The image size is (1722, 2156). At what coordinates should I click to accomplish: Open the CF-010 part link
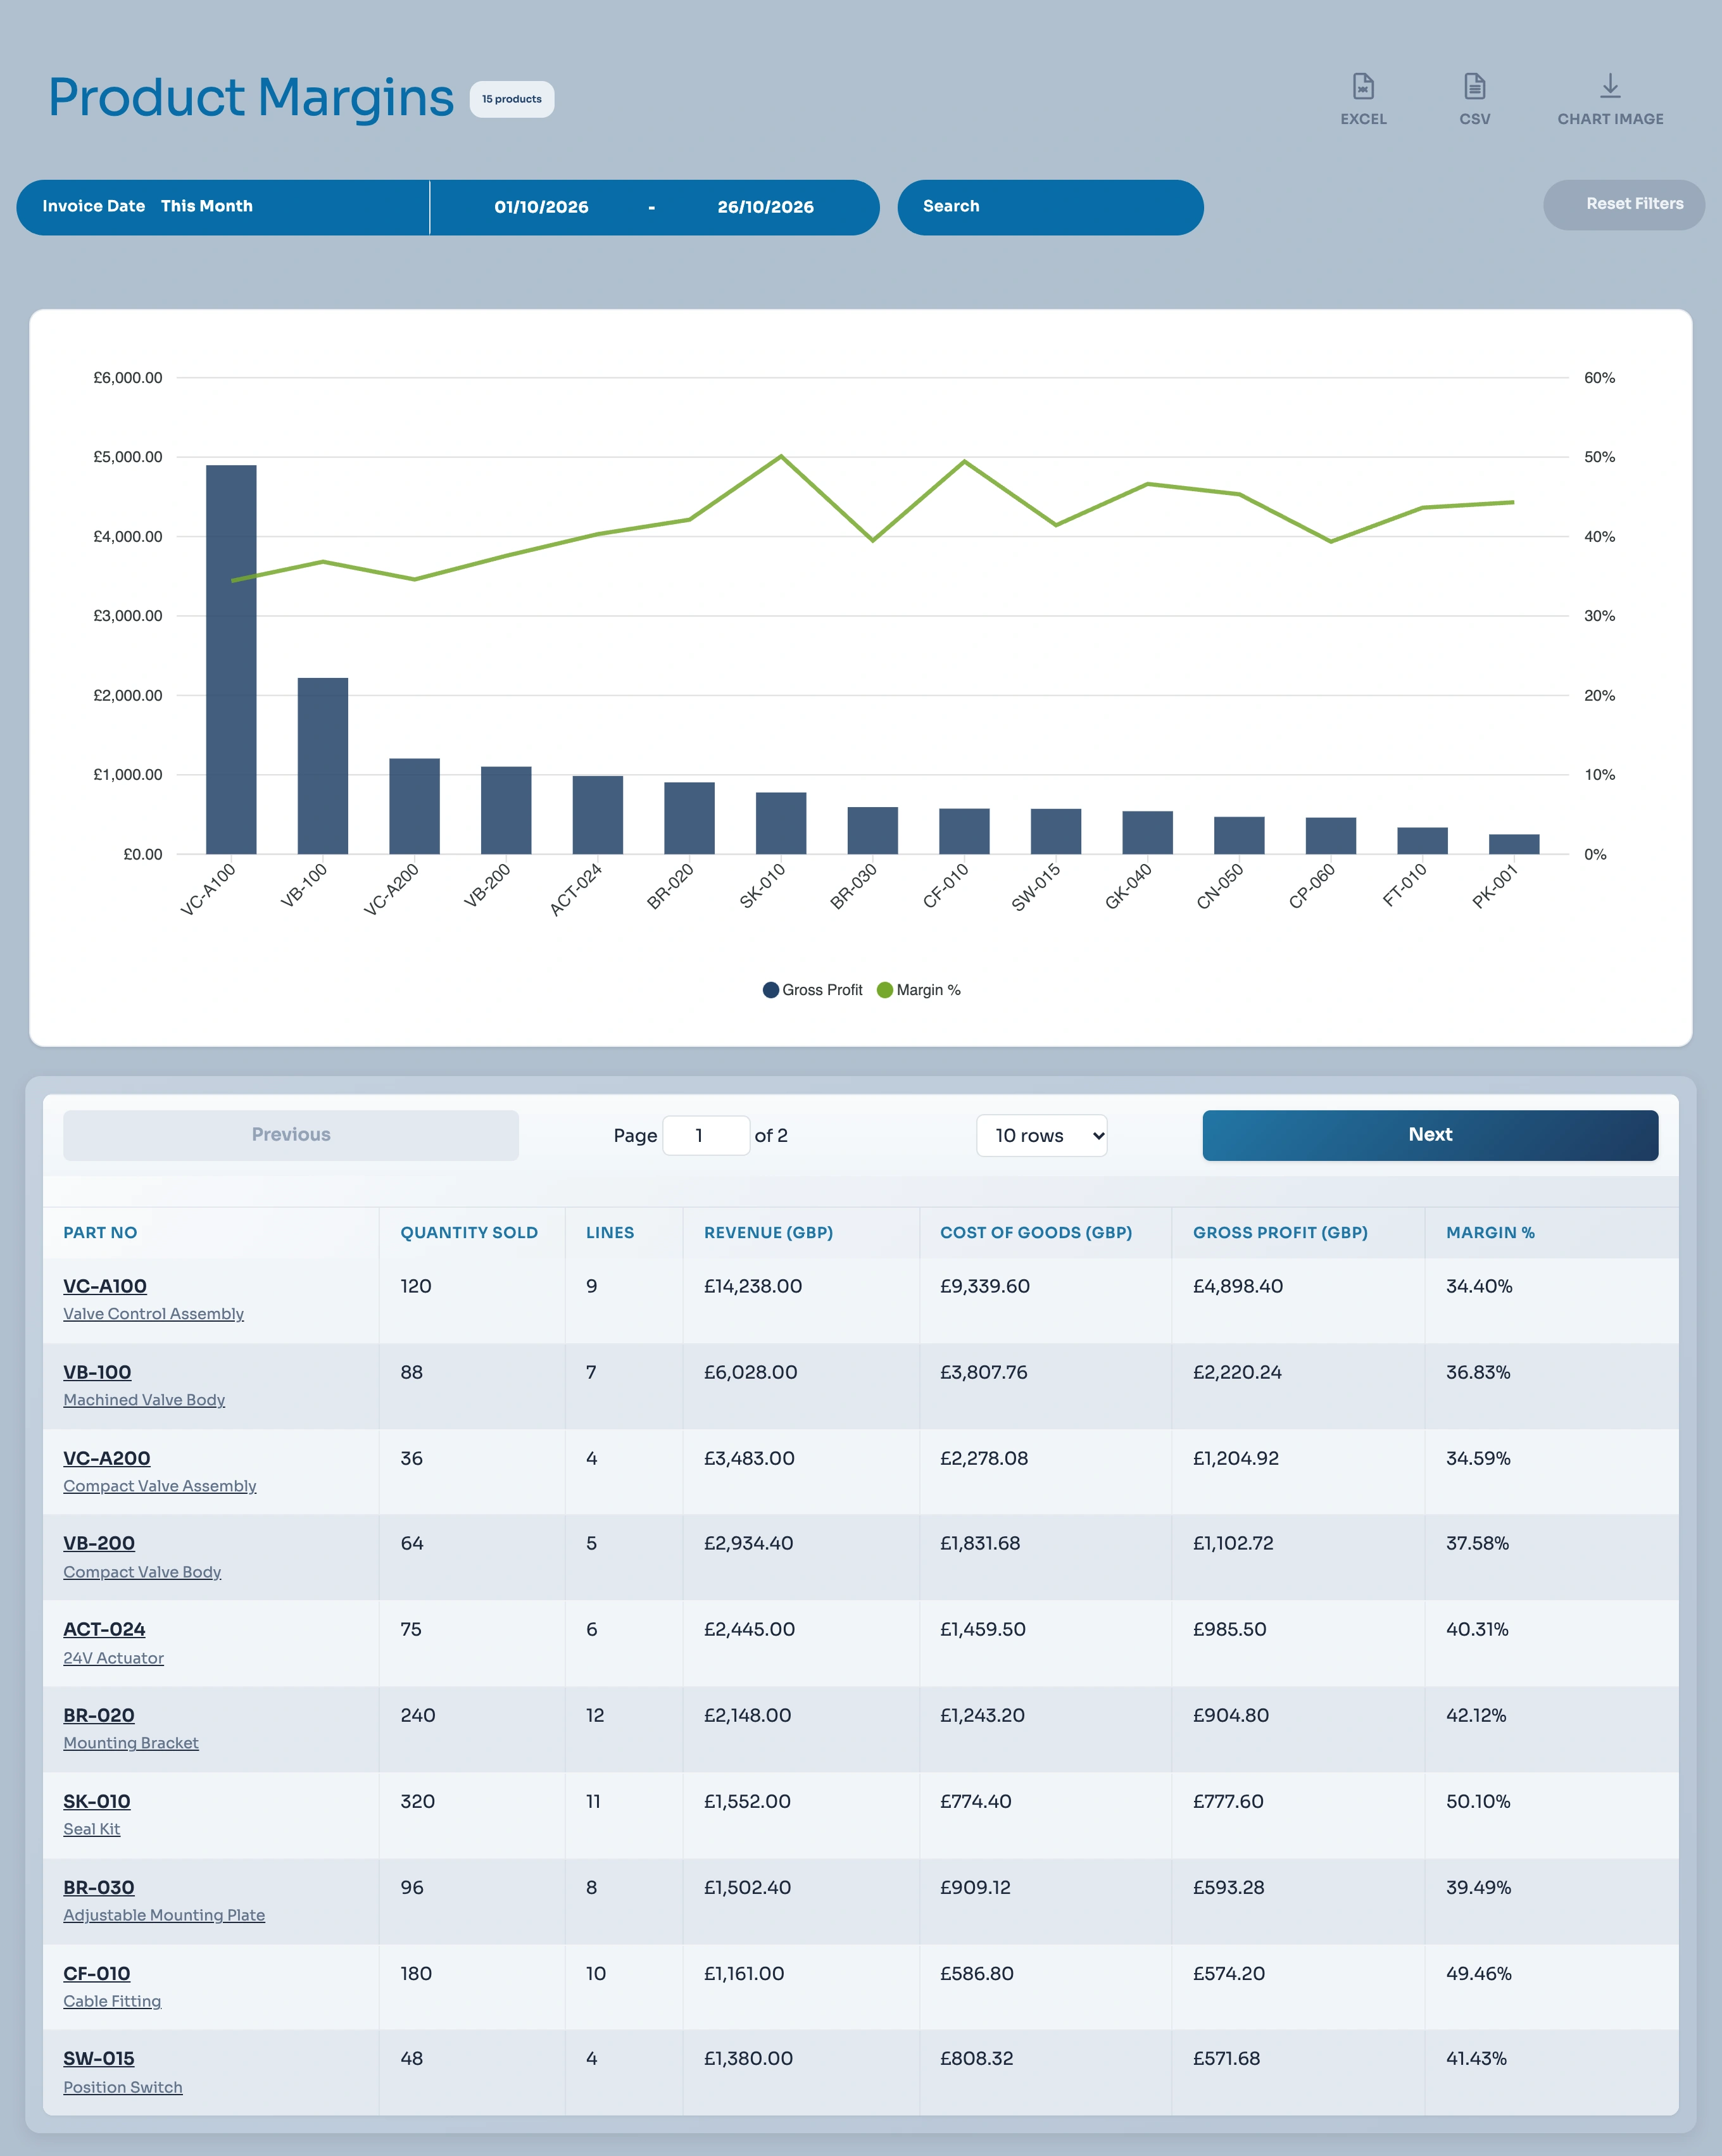pyautogui.click(x=97, y=1973)
